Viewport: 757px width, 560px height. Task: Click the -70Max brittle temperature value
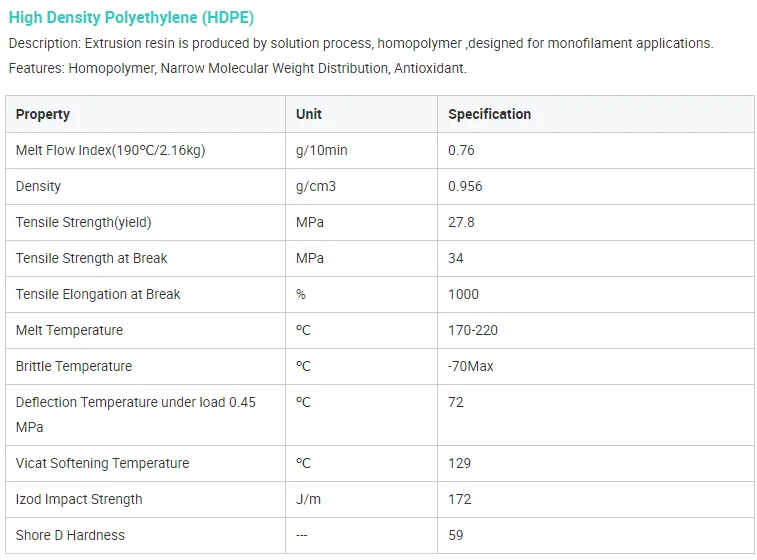(471, 366)
